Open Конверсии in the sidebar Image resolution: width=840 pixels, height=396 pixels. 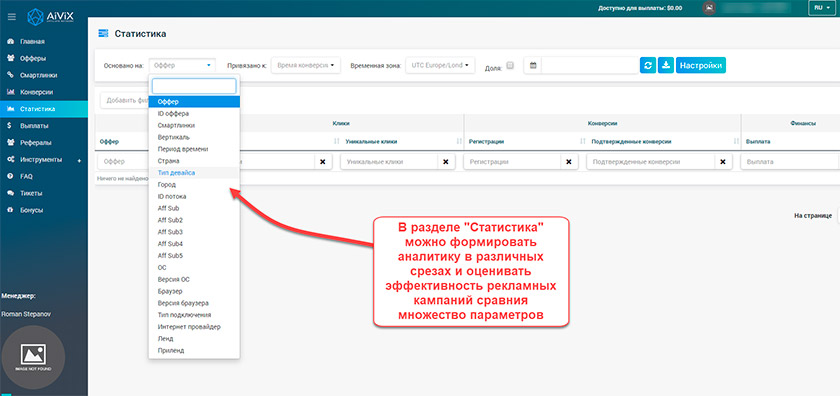(x=36, y=92)
